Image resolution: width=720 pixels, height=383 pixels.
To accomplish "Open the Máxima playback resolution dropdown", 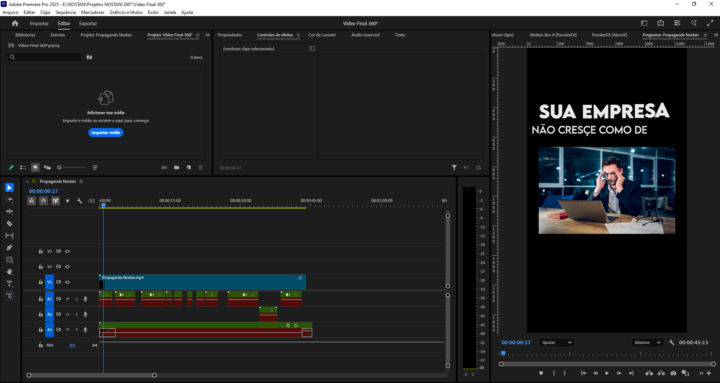I will click(647, 343).
